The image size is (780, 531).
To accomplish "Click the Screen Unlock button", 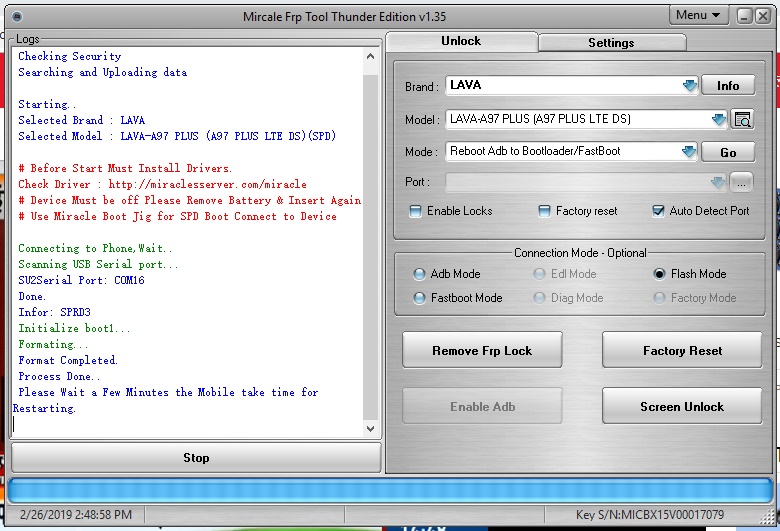I will [x=682, y=406].
